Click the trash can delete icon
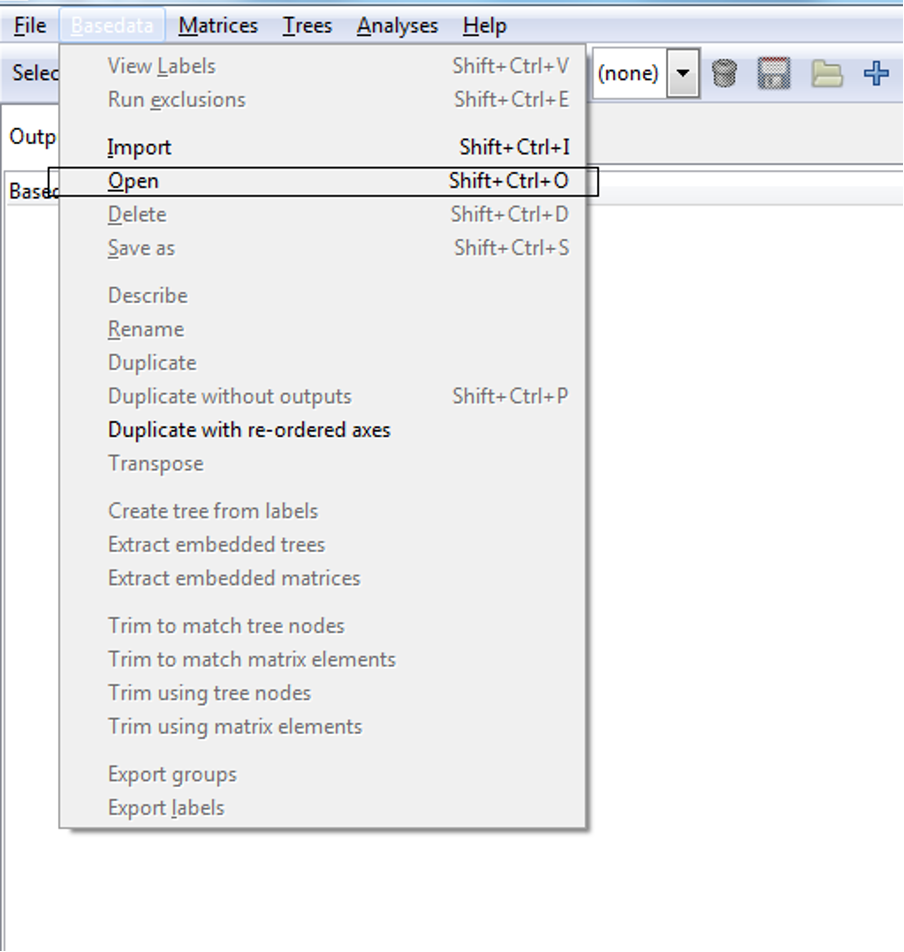The height and width of the screenshot is (952, 904). coord(725,74)
